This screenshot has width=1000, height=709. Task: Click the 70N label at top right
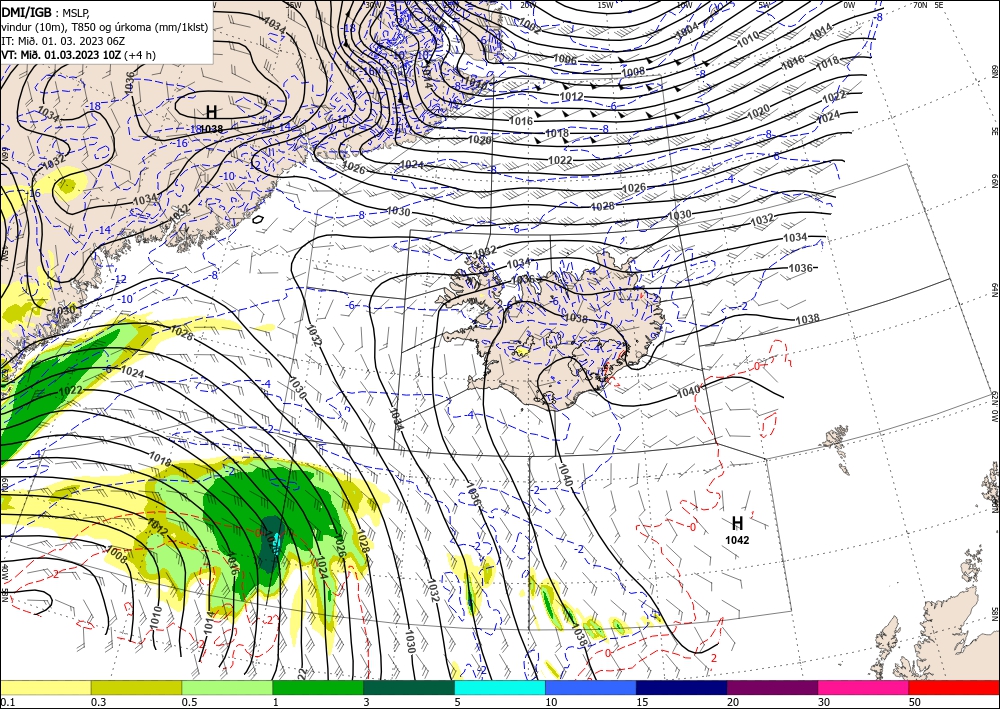click(x=920, y=5)
